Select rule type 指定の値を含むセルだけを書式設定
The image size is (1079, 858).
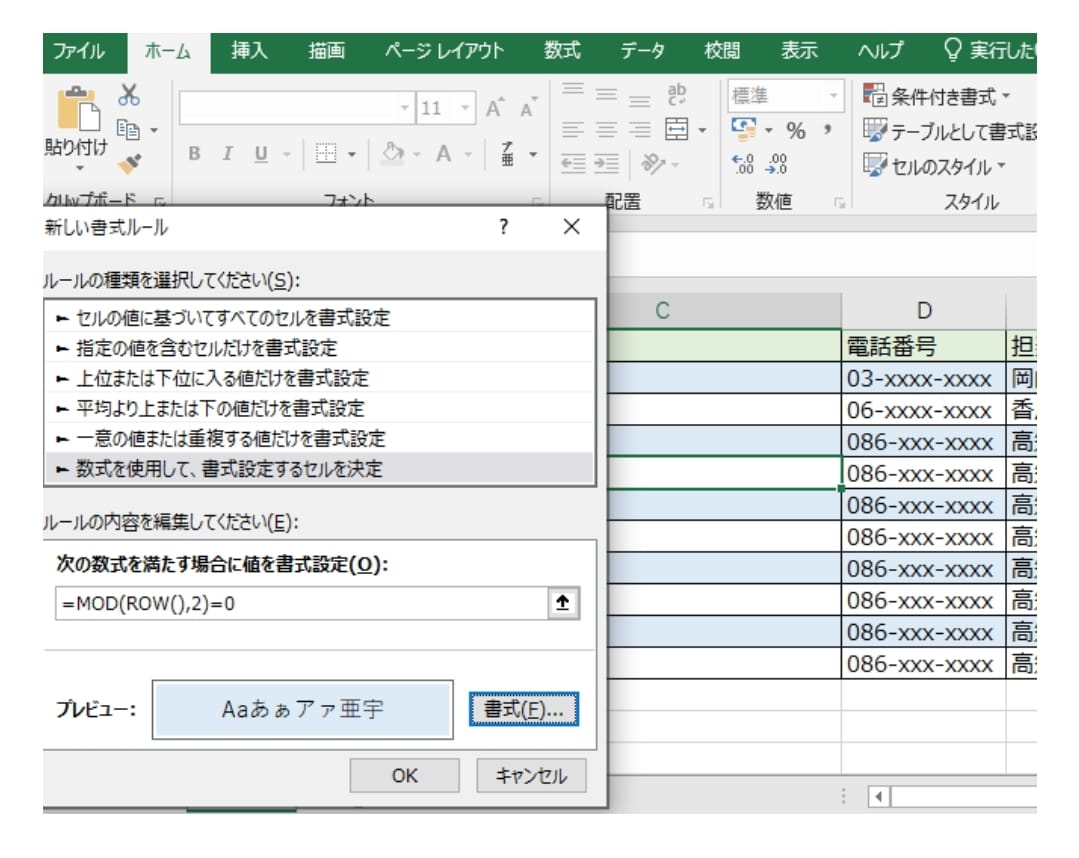(206, 348)
